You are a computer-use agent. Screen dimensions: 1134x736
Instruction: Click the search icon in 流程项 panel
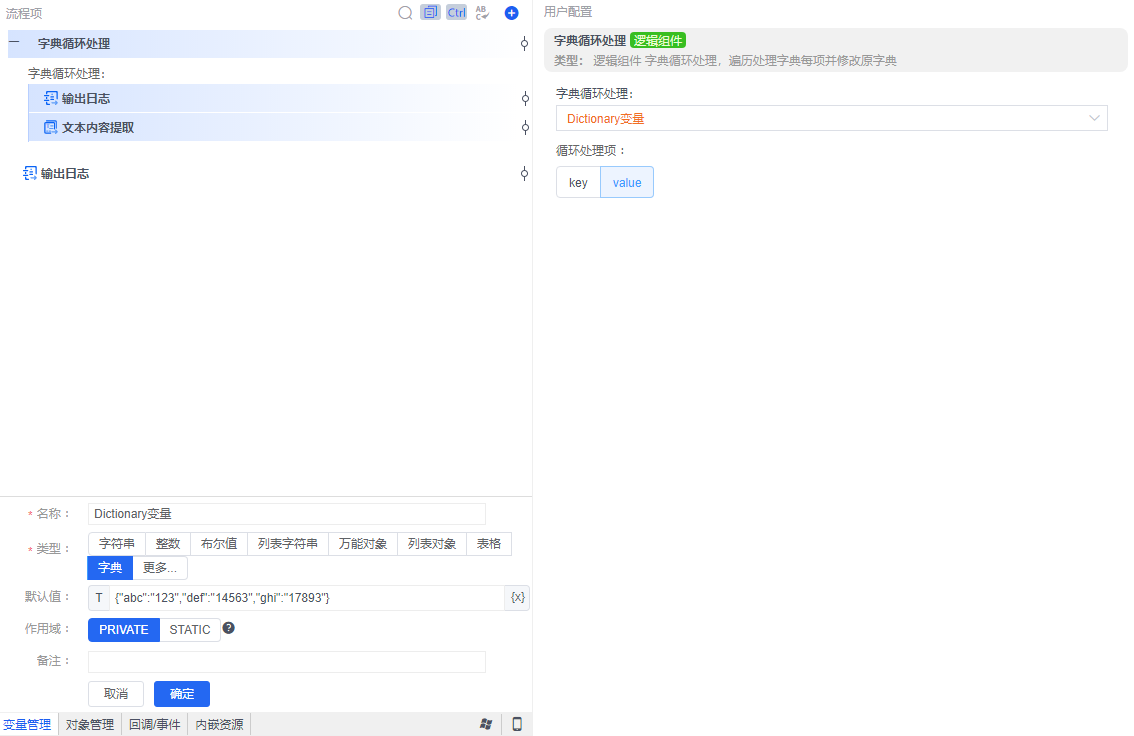click(x=405, y=12)
